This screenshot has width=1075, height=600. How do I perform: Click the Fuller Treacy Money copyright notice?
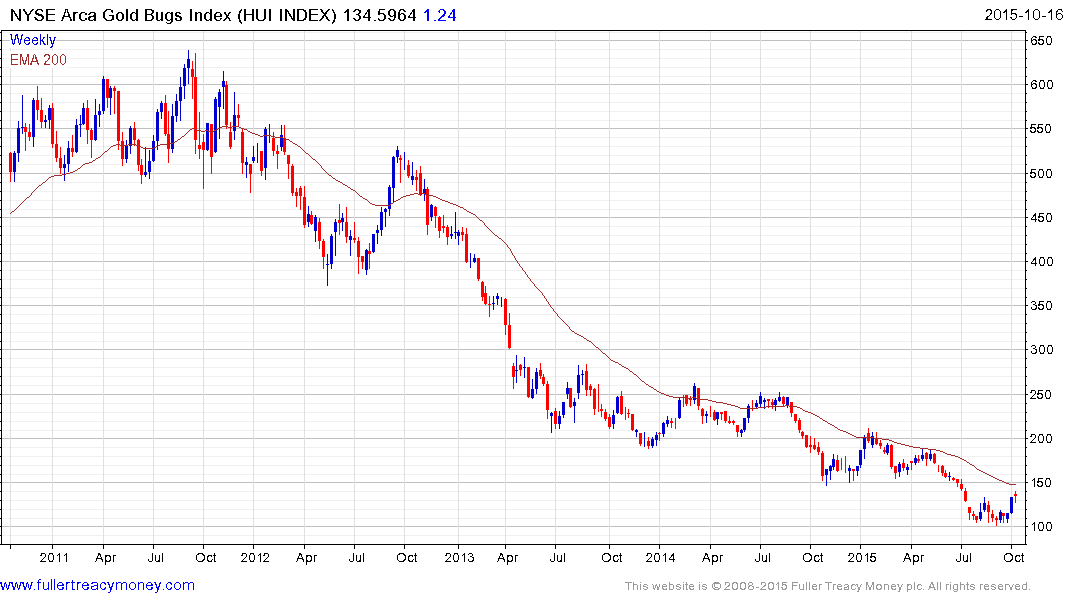[x=827, y=586]
